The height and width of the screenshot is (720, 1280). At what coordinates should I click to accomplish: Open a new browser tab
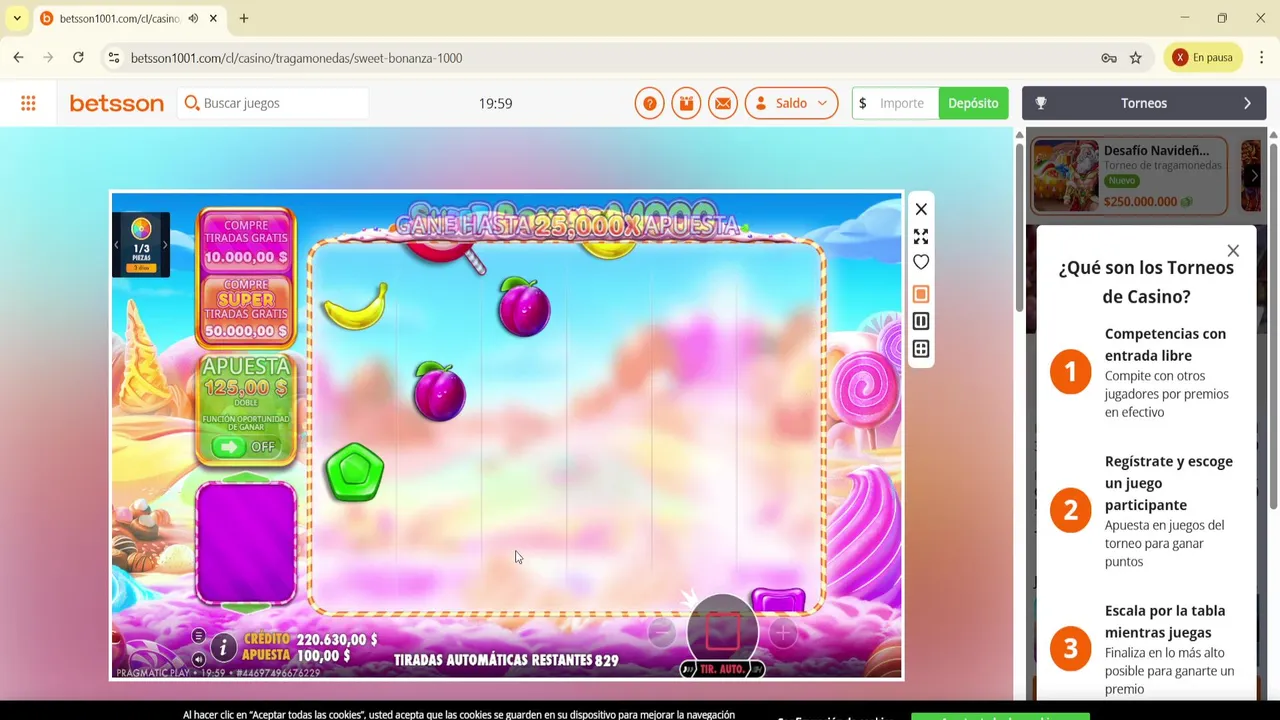[x=244, y=18]
